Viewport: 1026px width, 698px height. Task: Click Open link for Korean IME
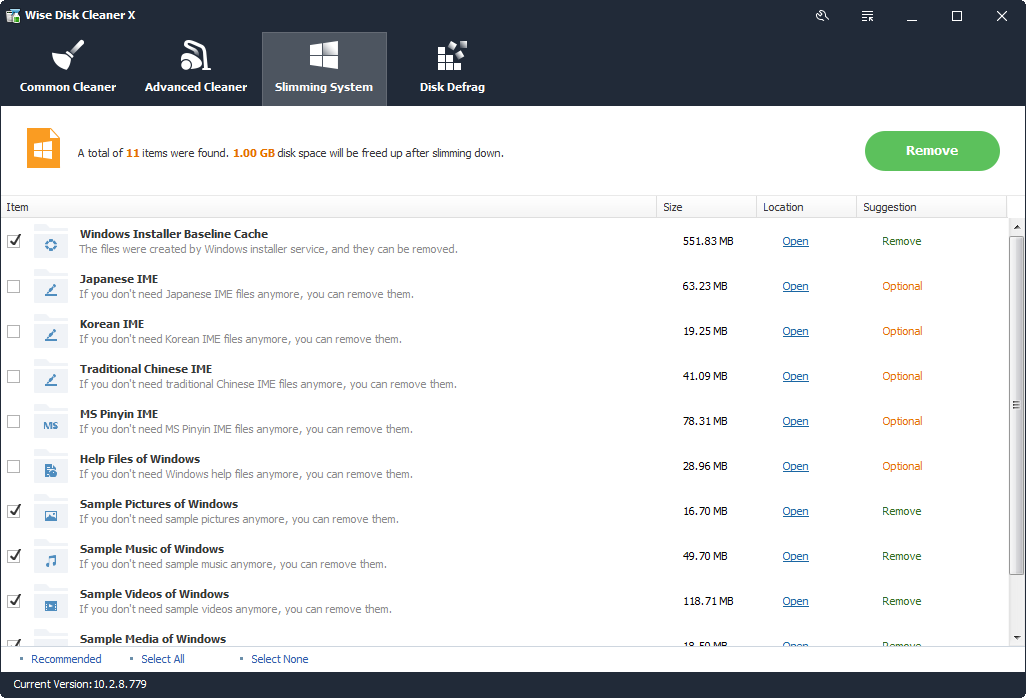coord(795,332)
